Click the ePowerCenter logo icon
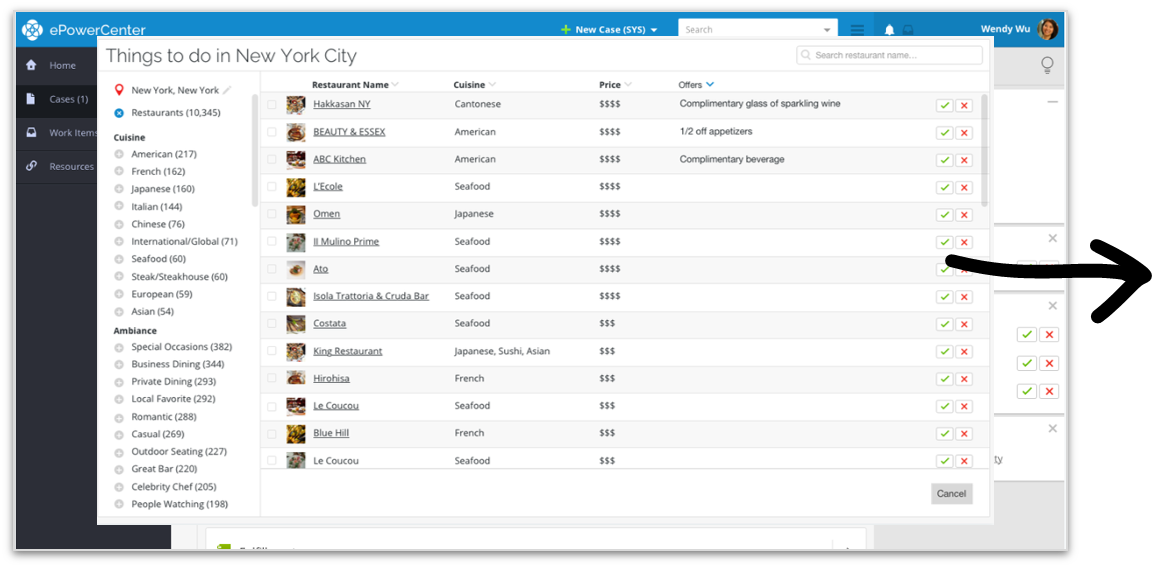 32,30
